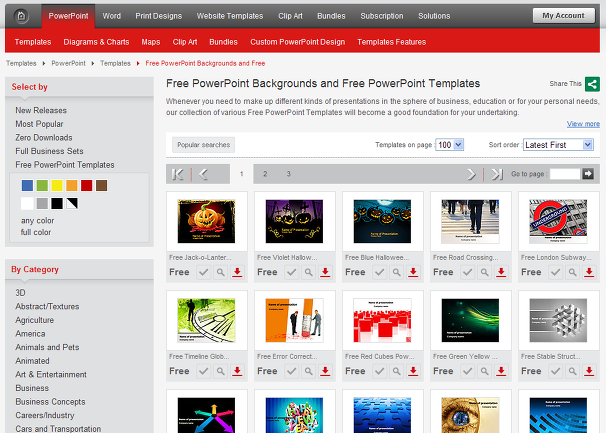Check the Free Error Correction template checkmark
The height and width of the screenshot is (433, 606).
point(291,371)
